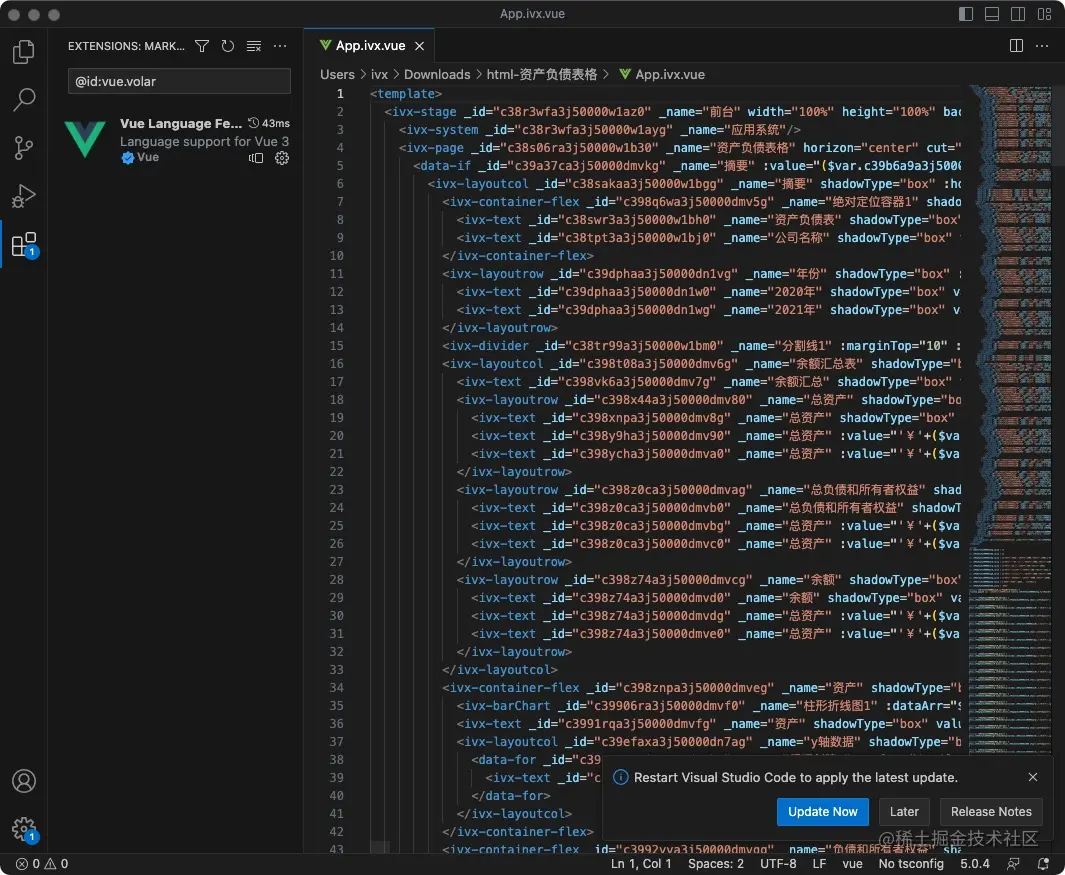The width and height of the screenshot is (1065, 875).
Task: Toggle the secondary side bar layout icon
Action: [1017, 14]
